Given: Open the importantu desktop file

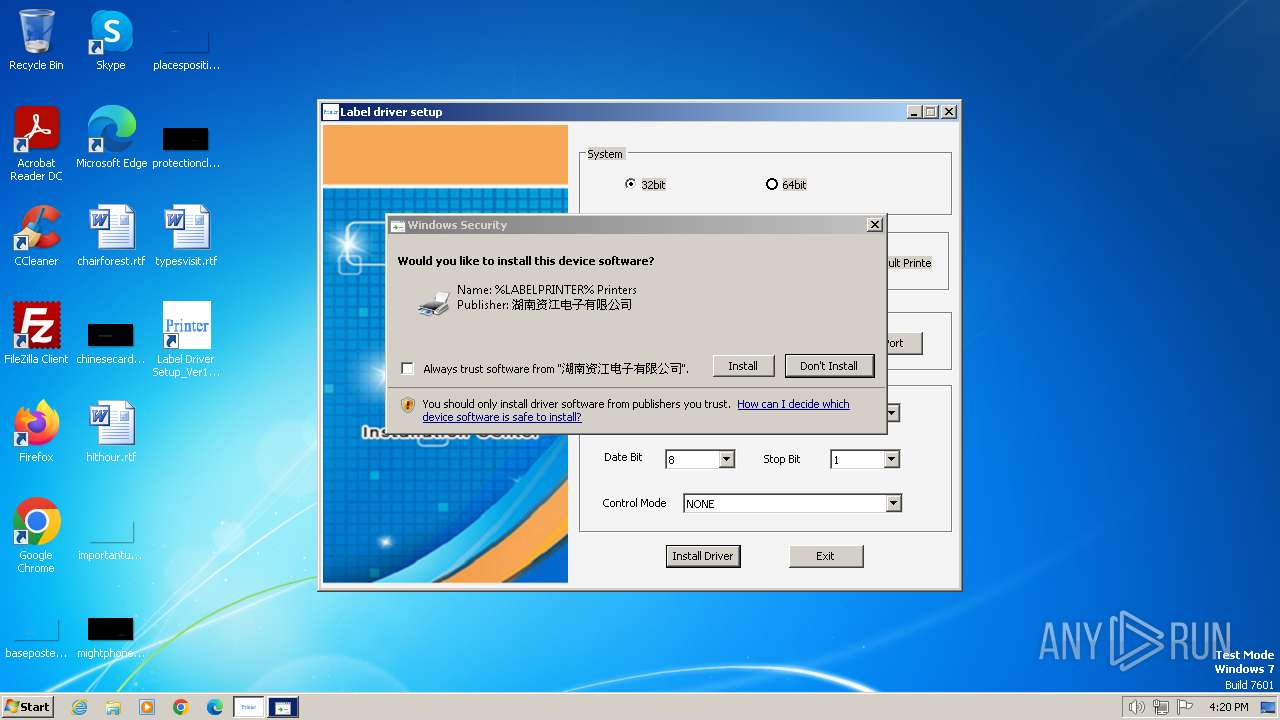Looking at the screenshot, I should 111,538.
